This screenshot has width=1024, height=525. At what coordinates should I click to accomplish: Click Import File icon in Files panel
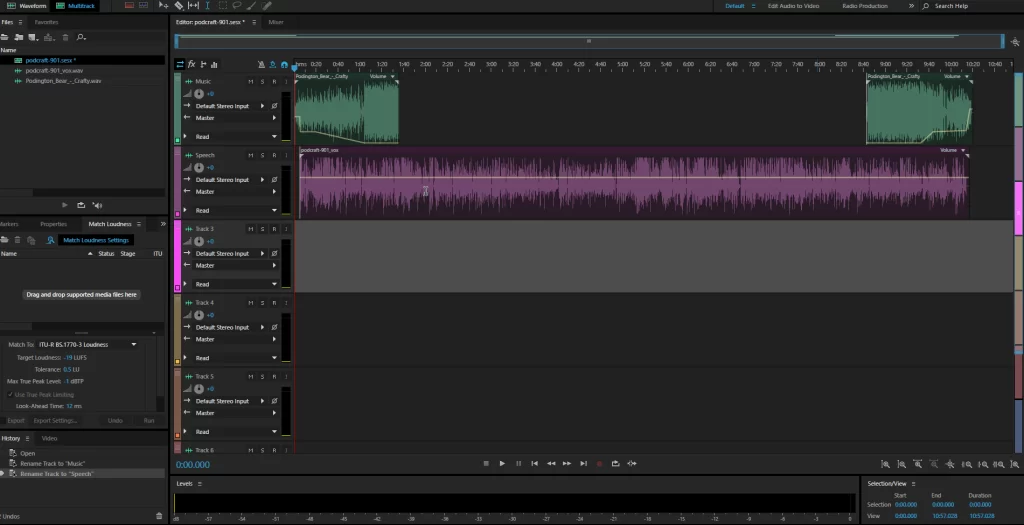pyautogui.click(x=19, y=37)
